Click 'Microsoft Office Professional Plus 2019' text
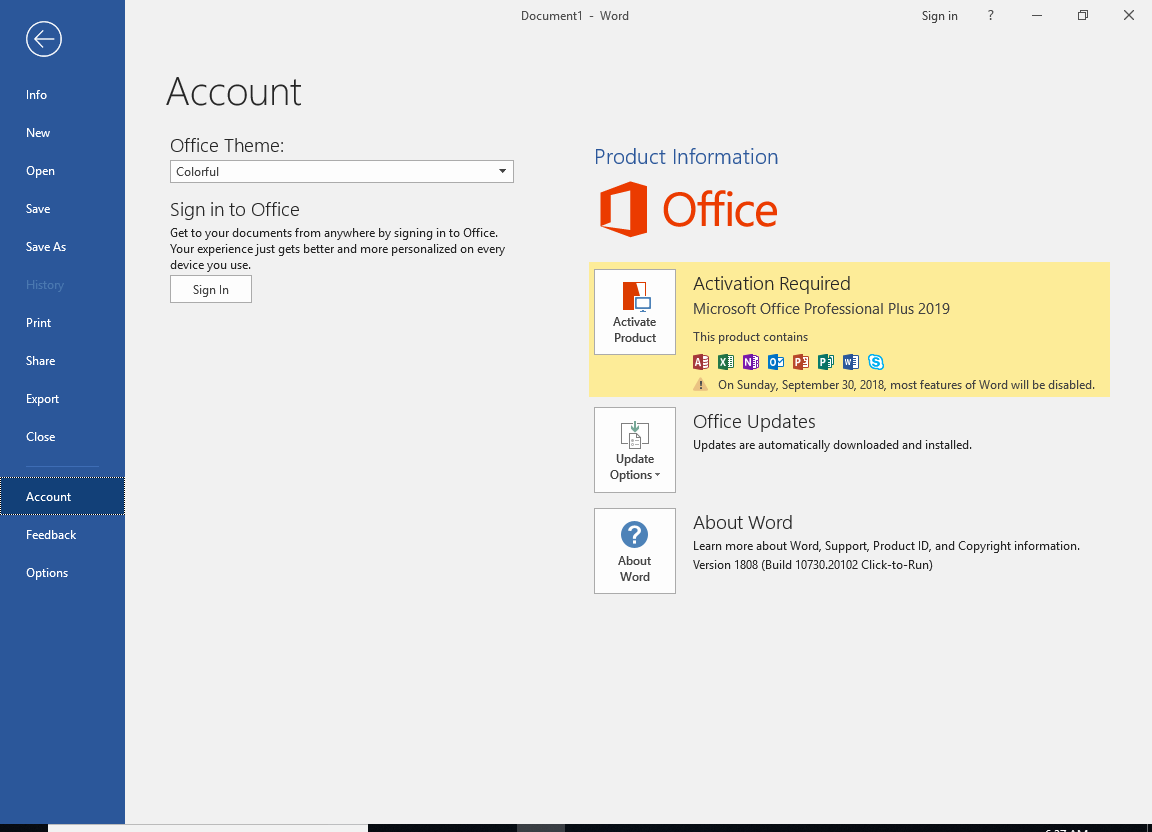 tap(821, 309)
